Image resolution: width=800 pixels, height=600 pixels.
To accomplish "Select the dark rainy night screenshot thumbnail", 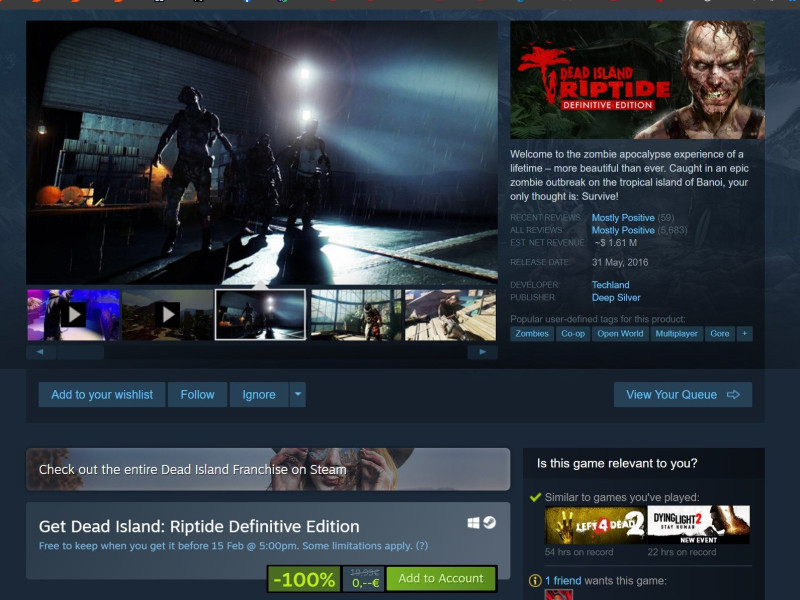I will point(261,315).
